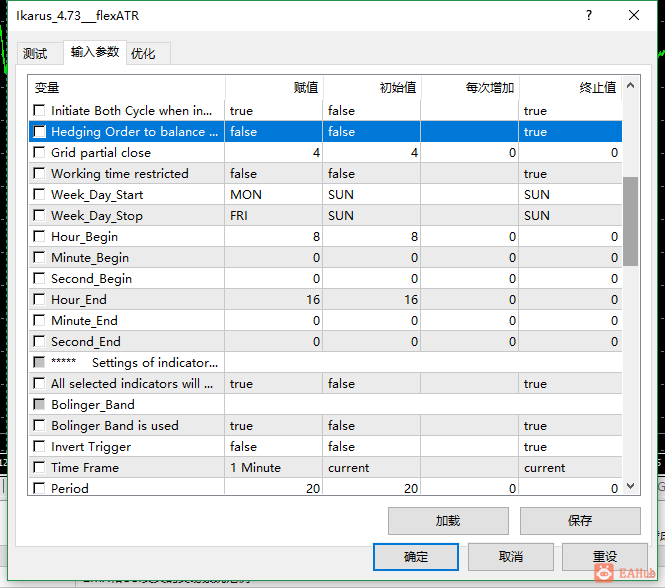The width and height of the screenshot is (665, 588).
Task: Select the Second_Begin row label
Action: point(92,279)
